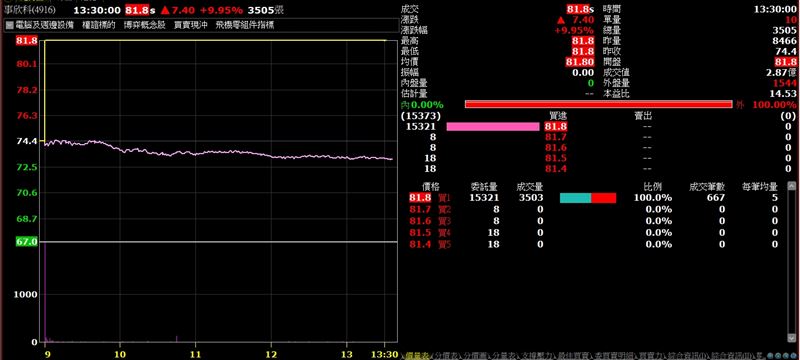Click the total bid count (15373)

pos(420,117)
